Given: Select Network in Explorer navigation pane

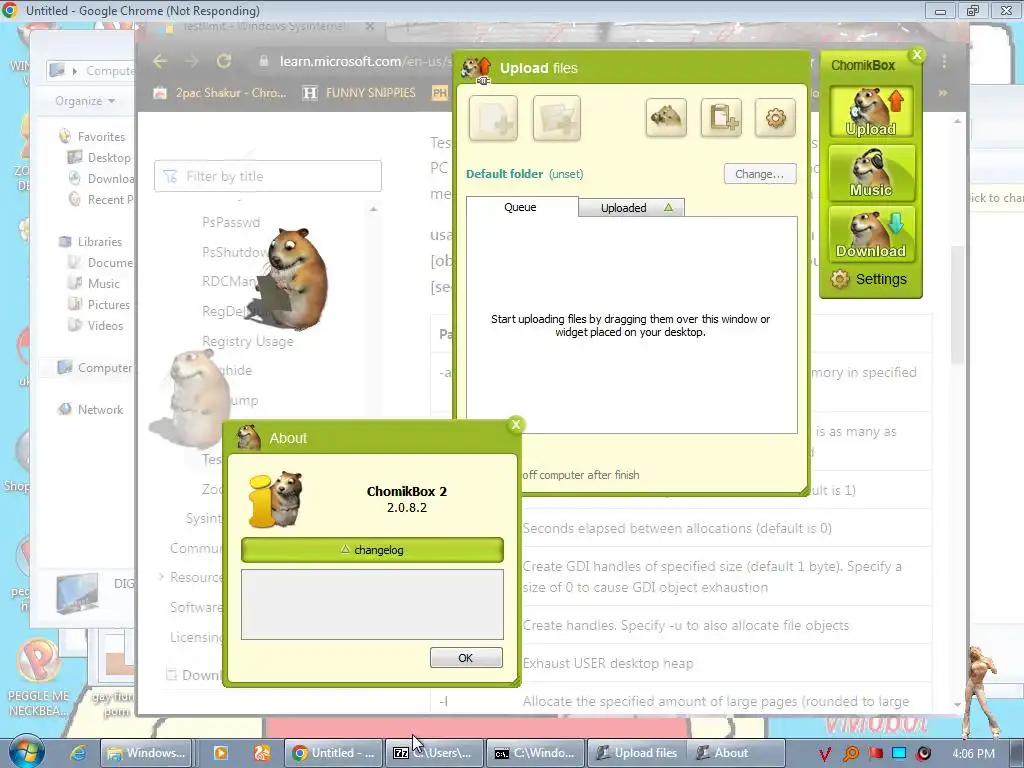Looking at the screenshot, I should pyautogui.click(x=91, y=409).
